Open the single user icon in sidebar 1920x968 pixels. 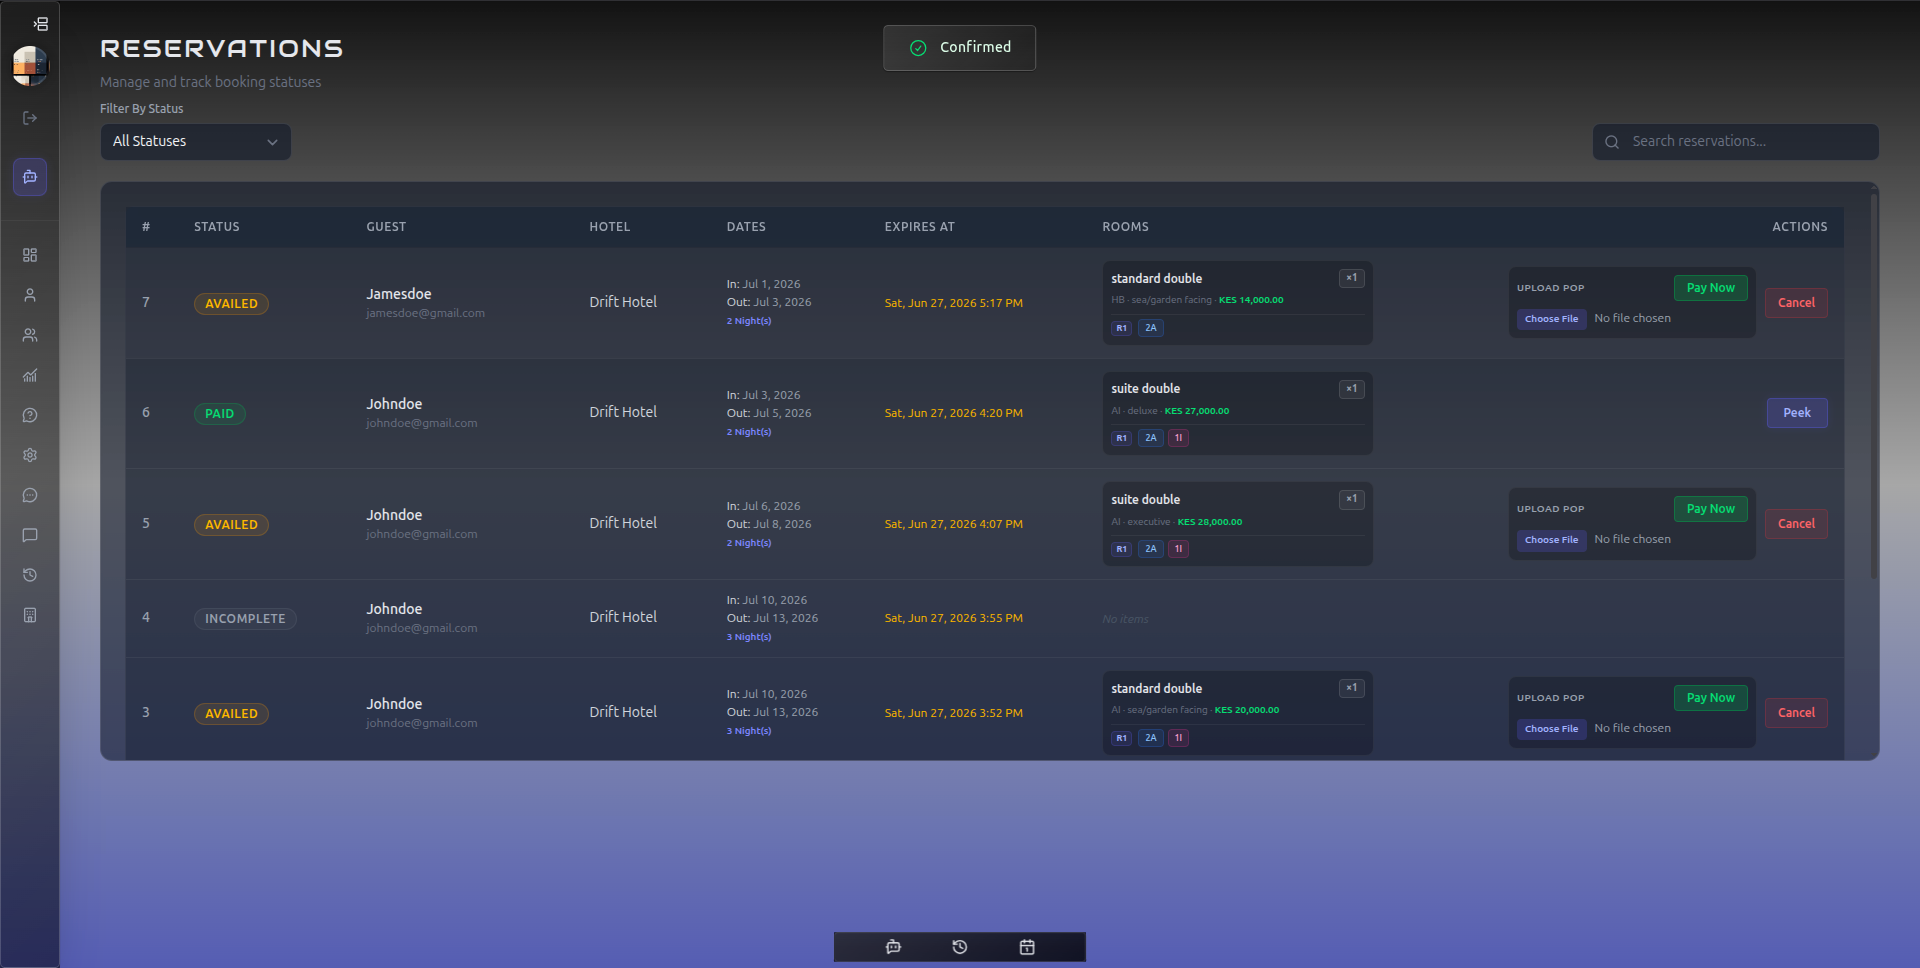tap(30, 295)
